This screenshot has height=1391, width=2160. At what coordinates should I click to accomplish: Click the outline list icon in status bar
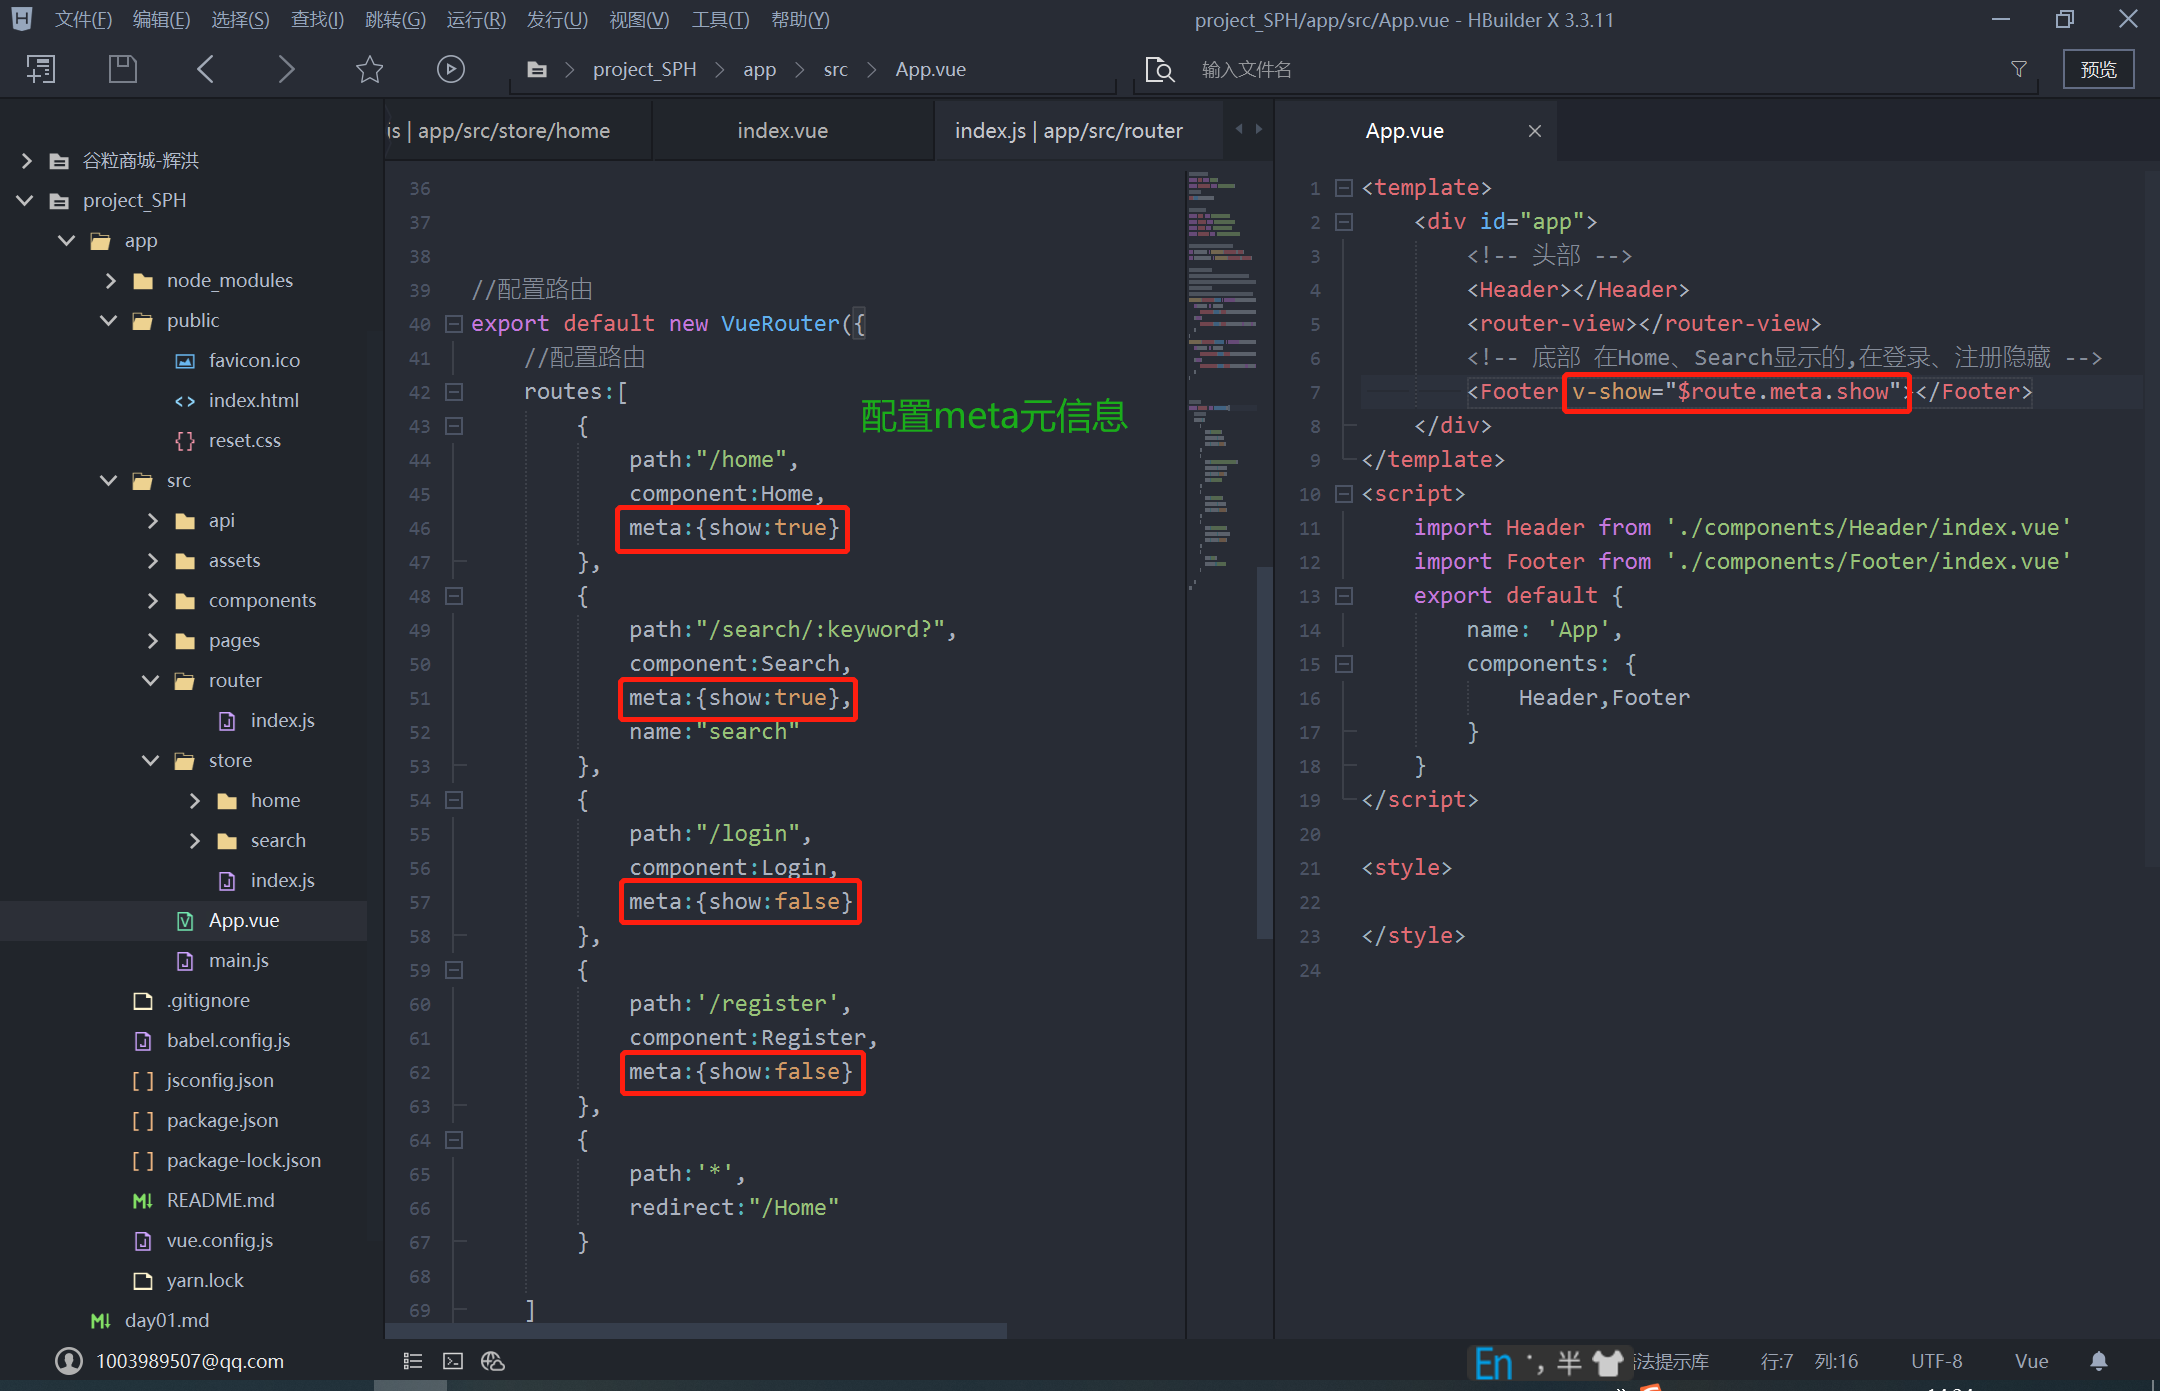pos(413,1361)
